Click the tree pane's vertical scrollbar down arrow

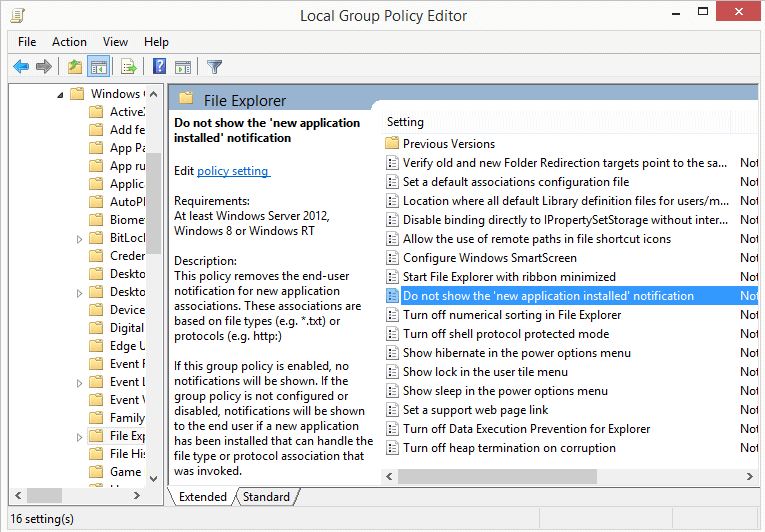click(x=155, y=478)
